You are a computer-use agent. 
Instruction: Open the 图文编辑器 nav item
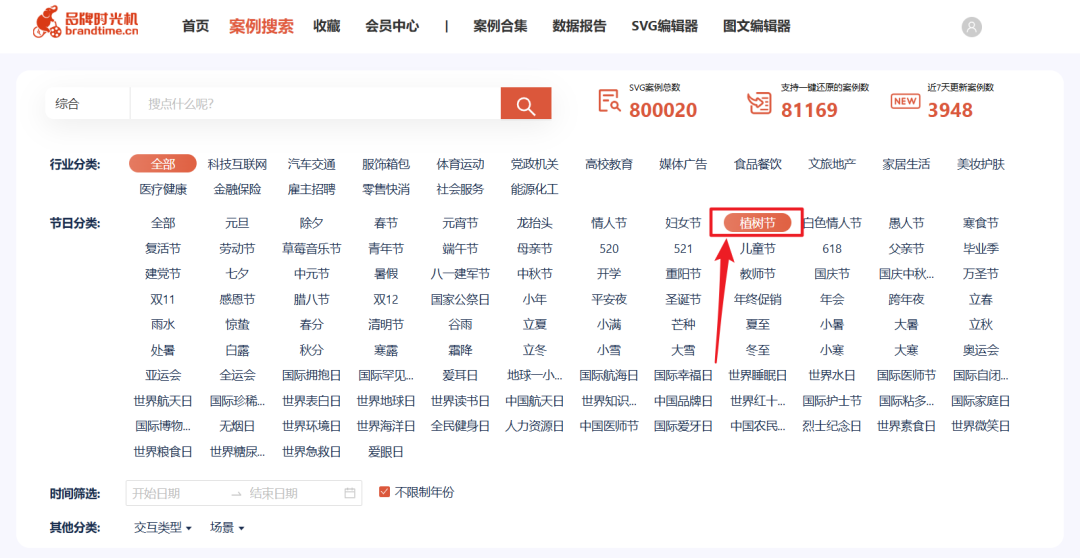click(756, 26)
